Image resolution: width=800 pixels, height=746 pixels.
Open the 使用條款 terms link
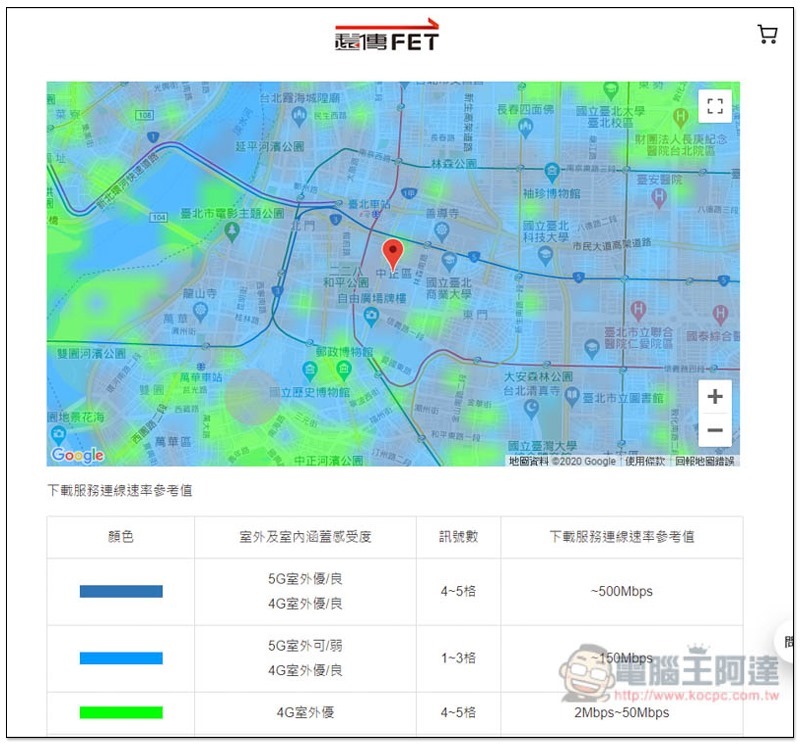[645, 461]
